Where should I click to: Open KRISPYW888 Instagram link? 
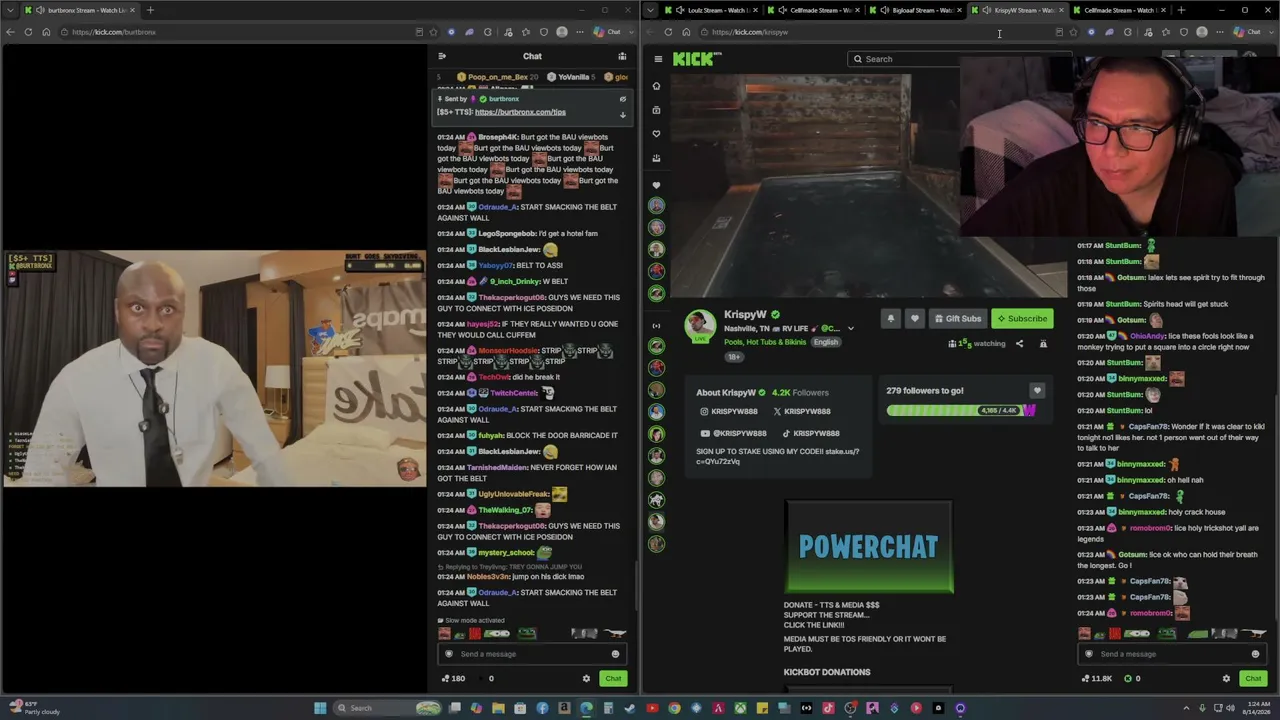[x=729, y=412]
